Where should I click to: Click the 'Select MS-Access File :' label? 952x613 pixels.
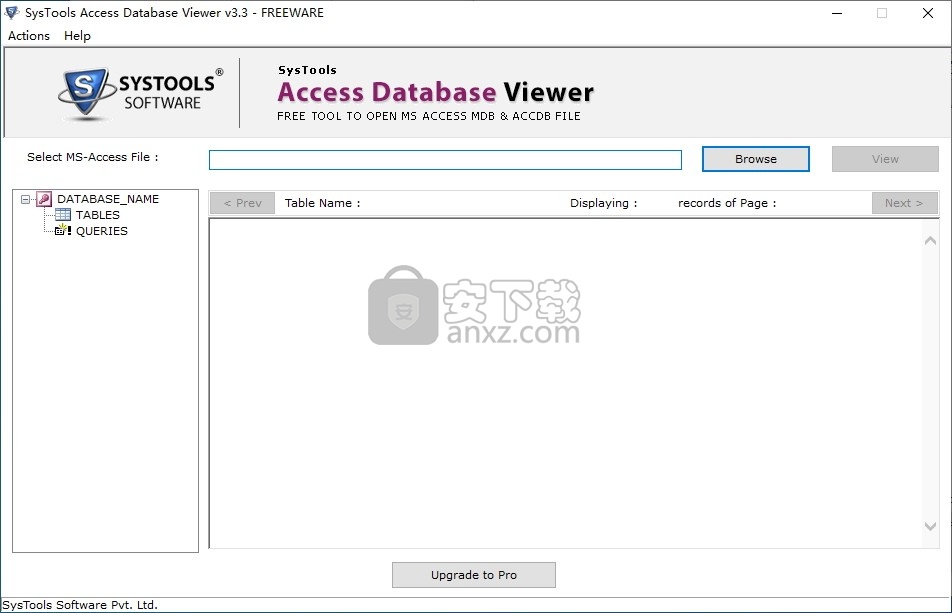tap(92, 157)
